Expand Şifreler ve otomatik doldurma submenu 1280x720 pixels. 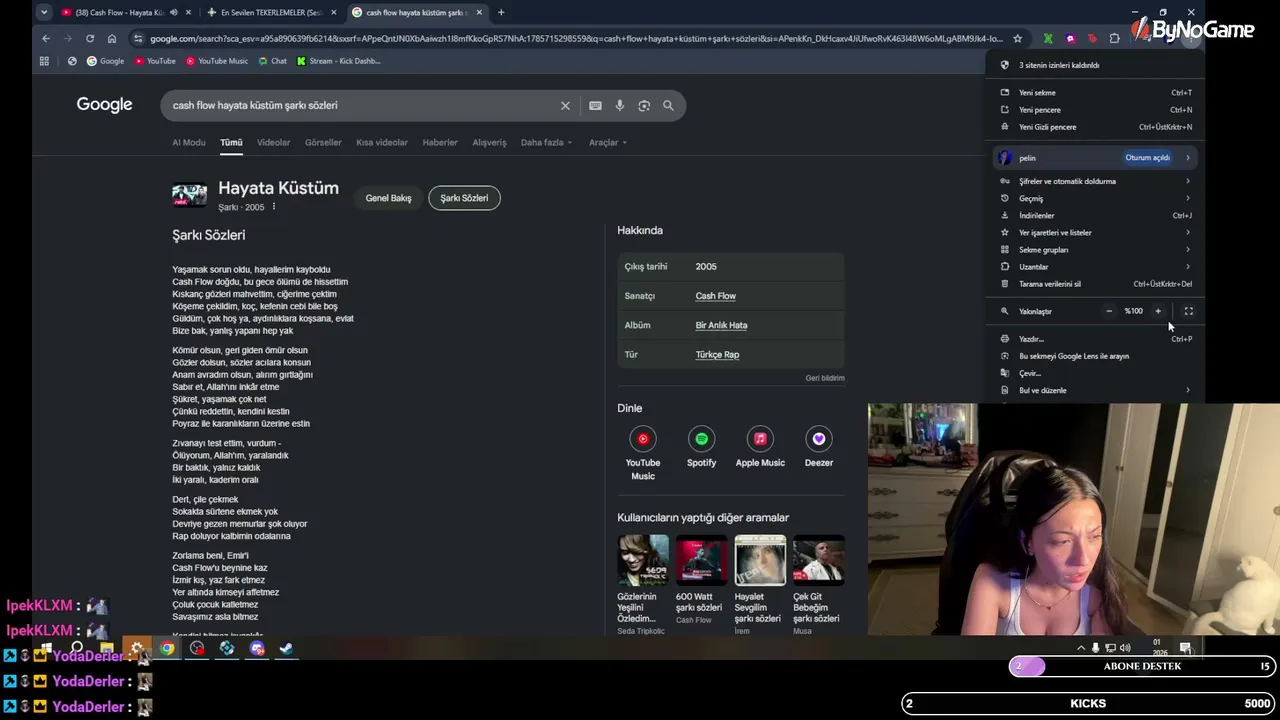click(x=1188, y=181)
